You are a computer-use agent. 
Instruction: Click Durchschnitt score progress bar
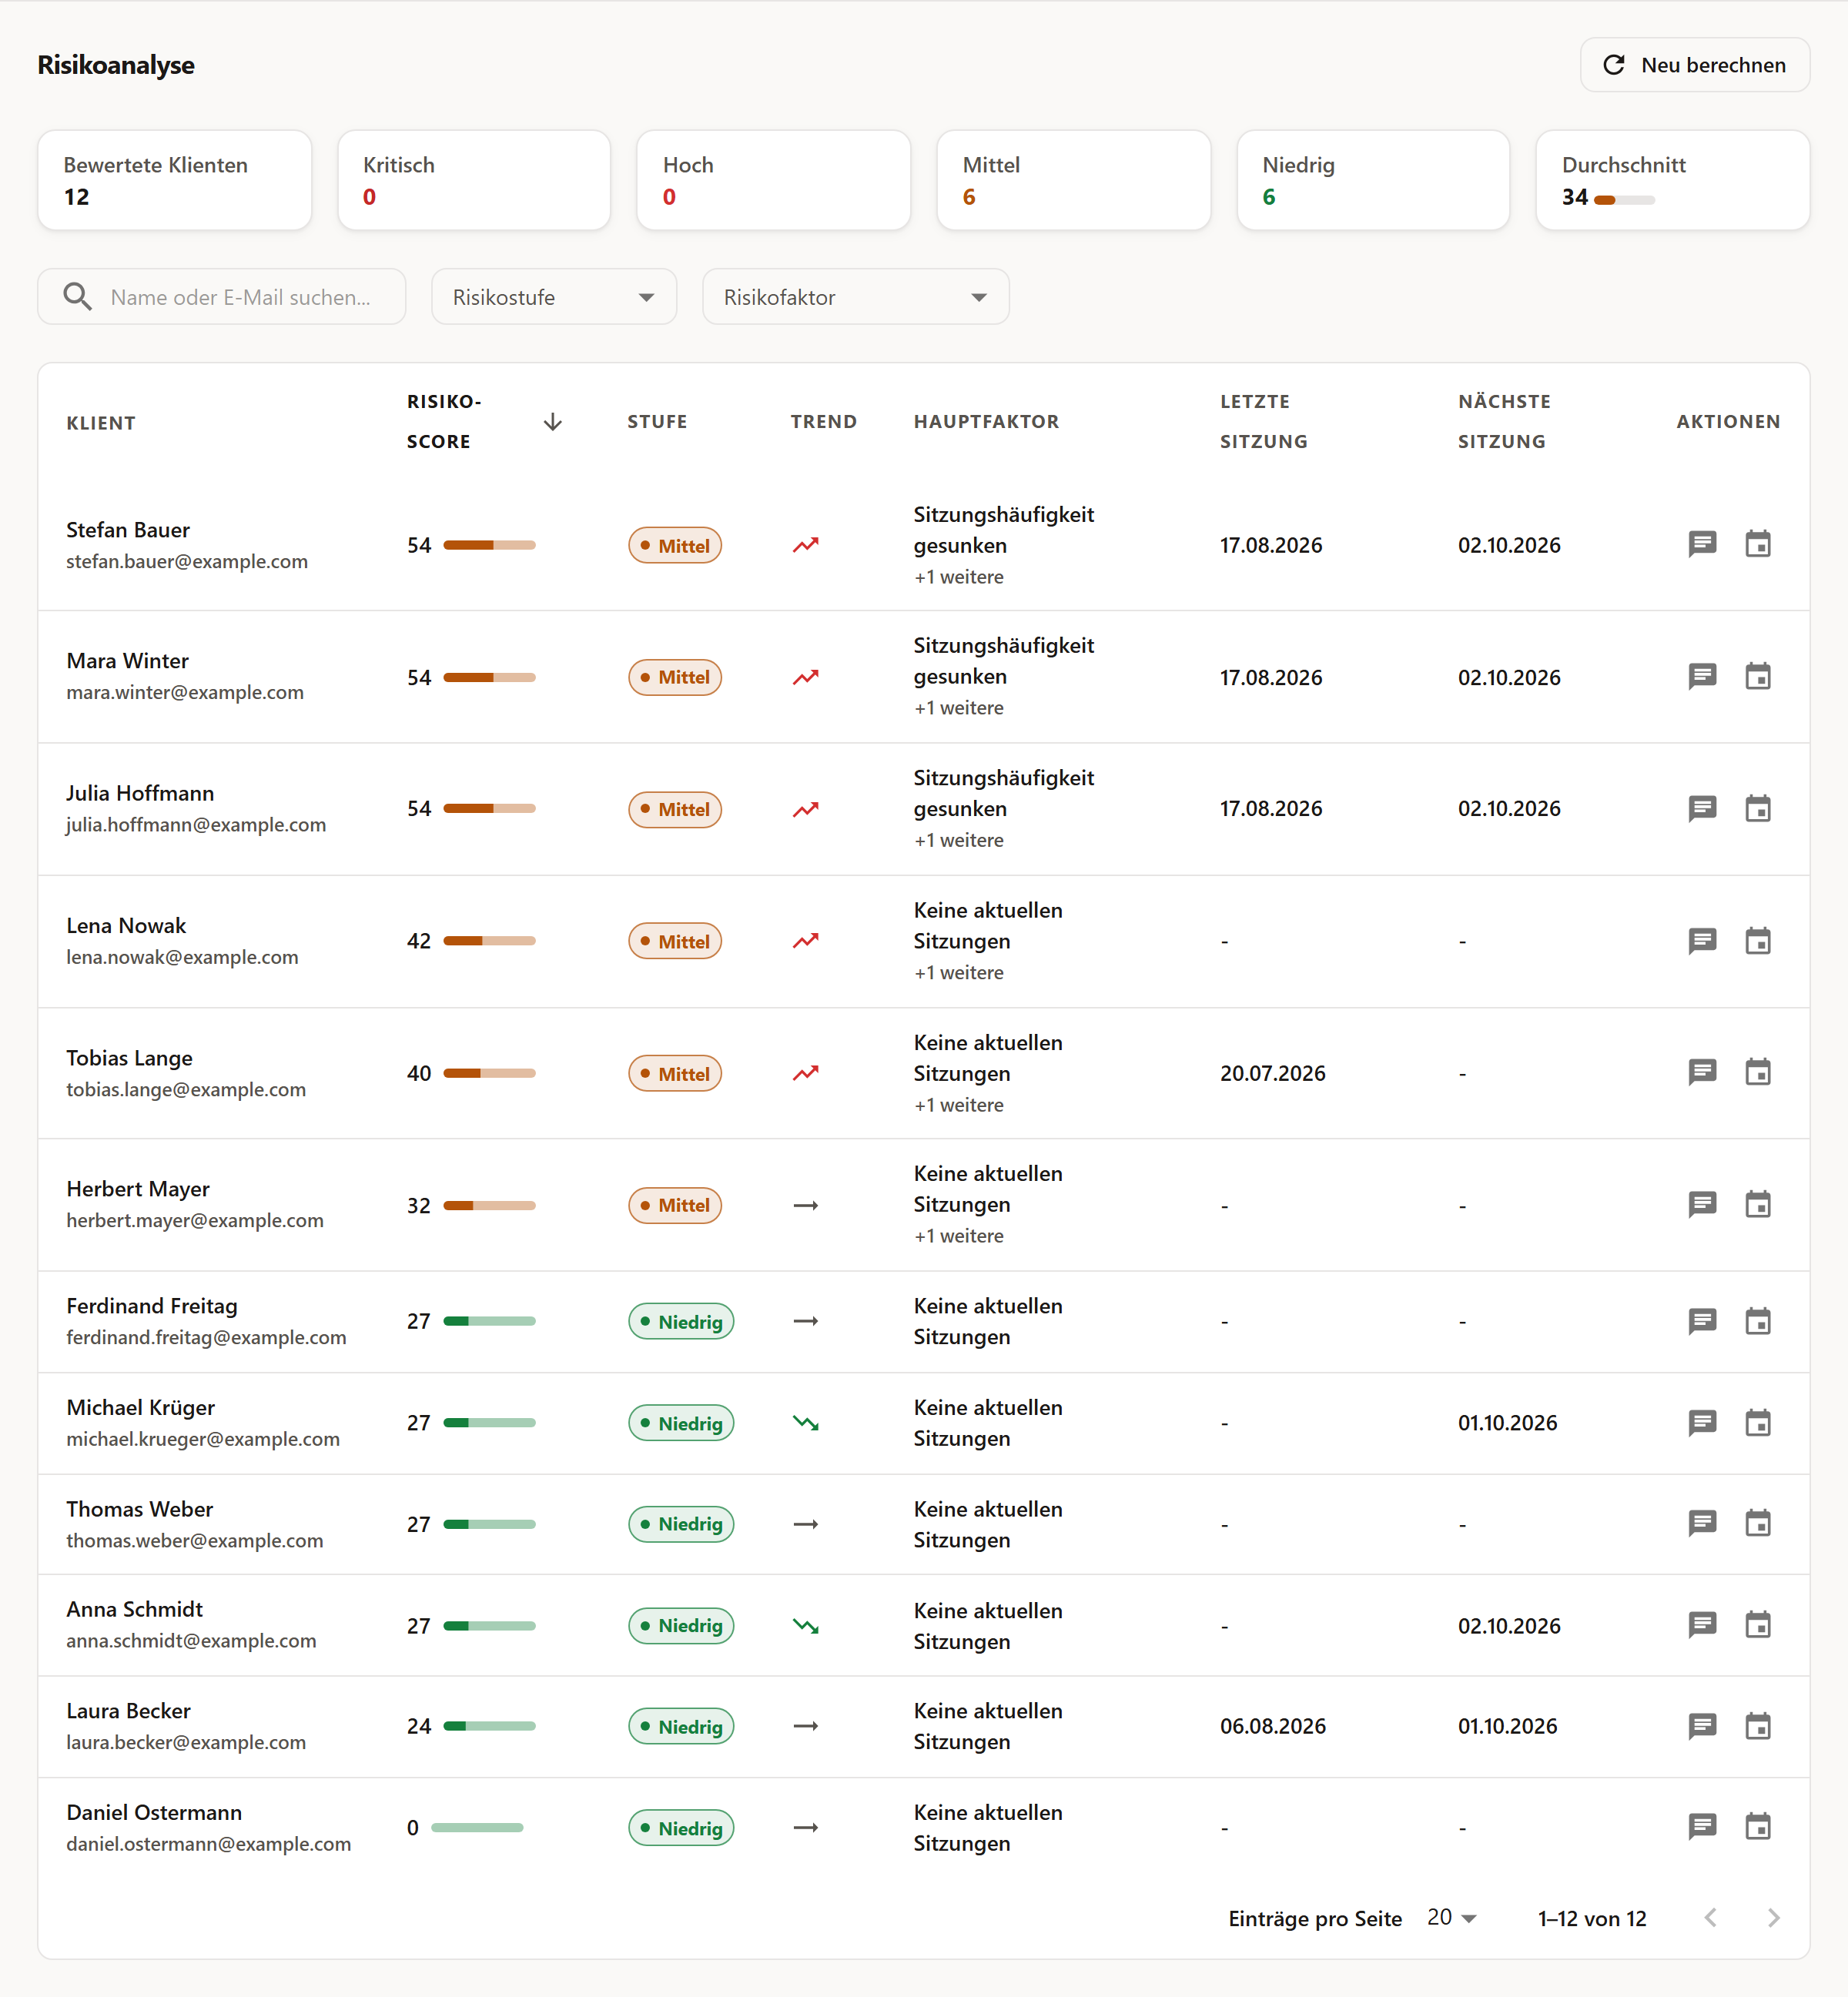(x=1624, y=200)
